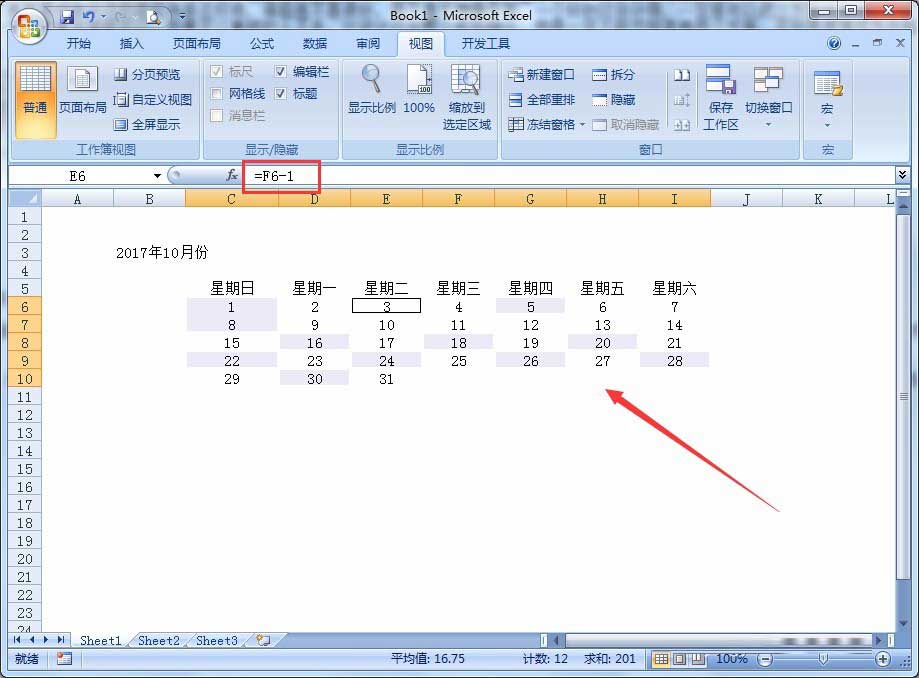
Task: Toggle the Formula Bar (编辑栏) checkbox
Action: click(281, 71)
